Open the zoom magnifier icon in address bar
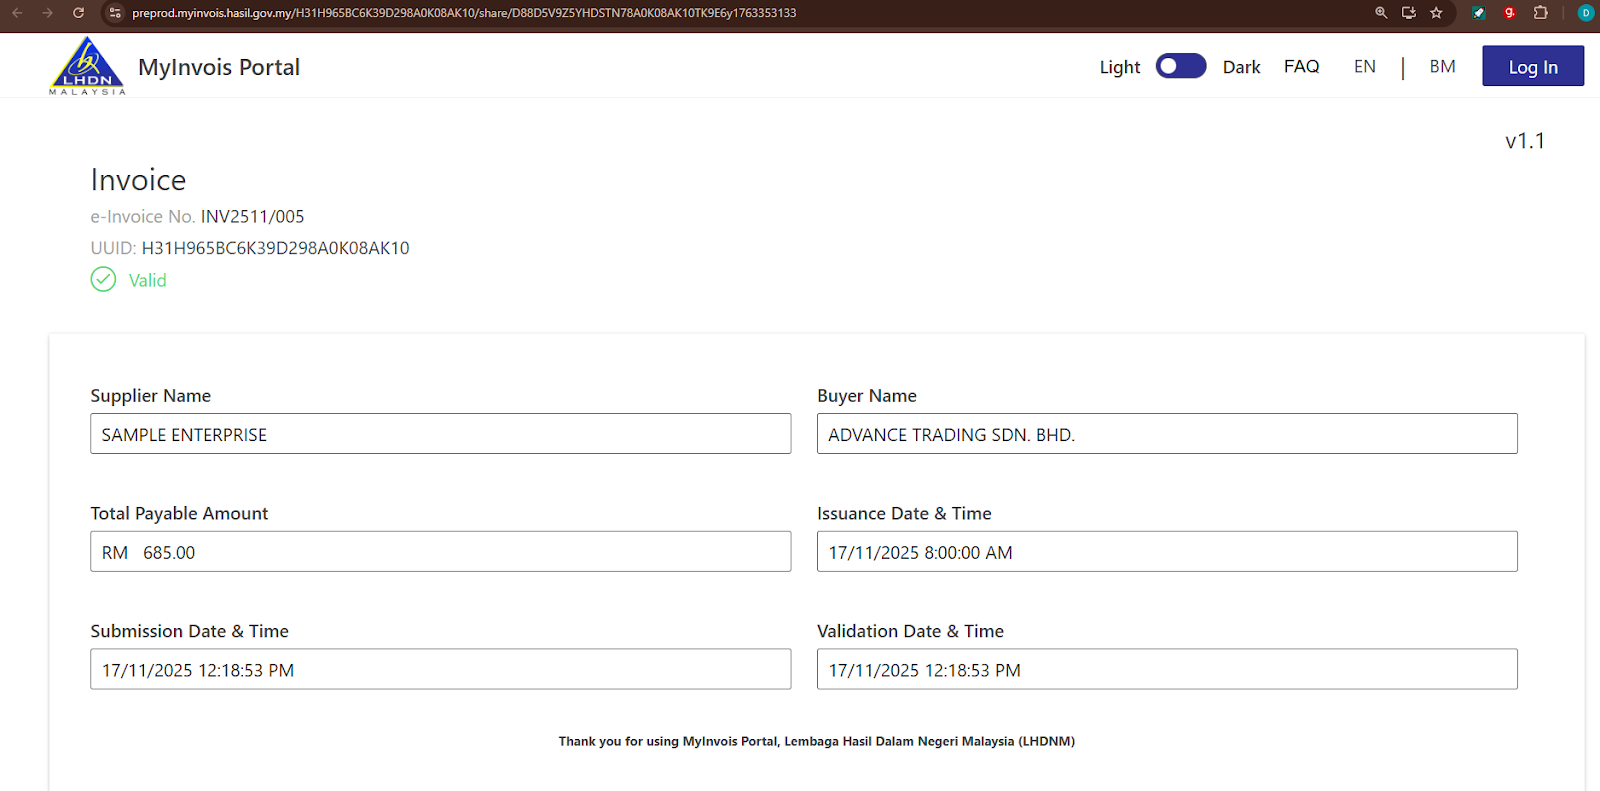The image size is (1600, 791). pos(1381,13)
